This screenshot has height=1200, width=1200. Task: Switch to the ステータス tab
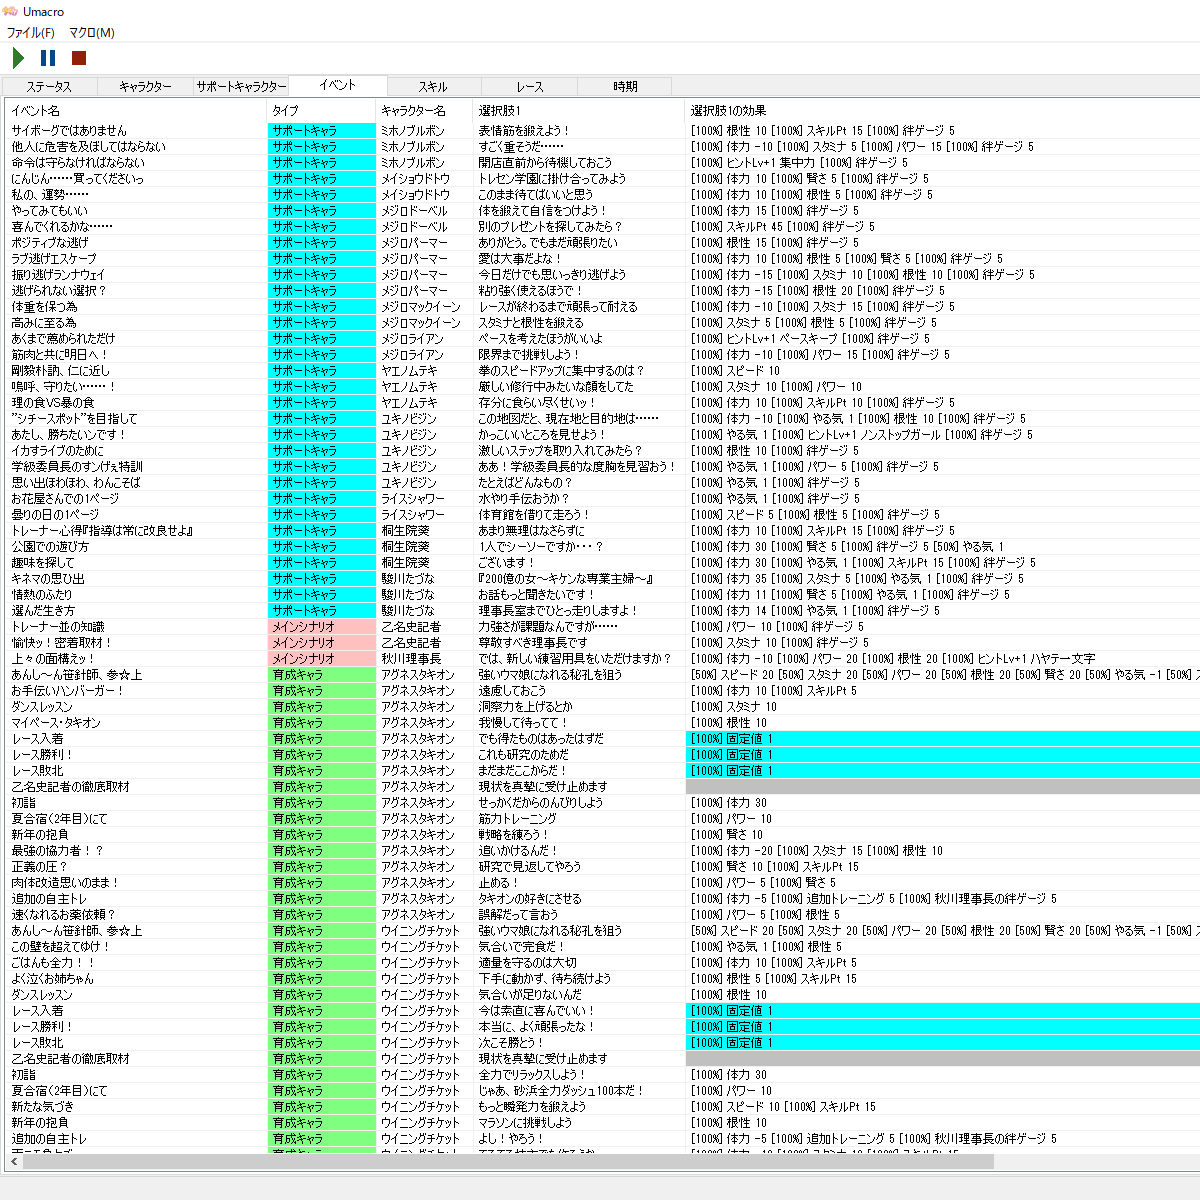48,87
